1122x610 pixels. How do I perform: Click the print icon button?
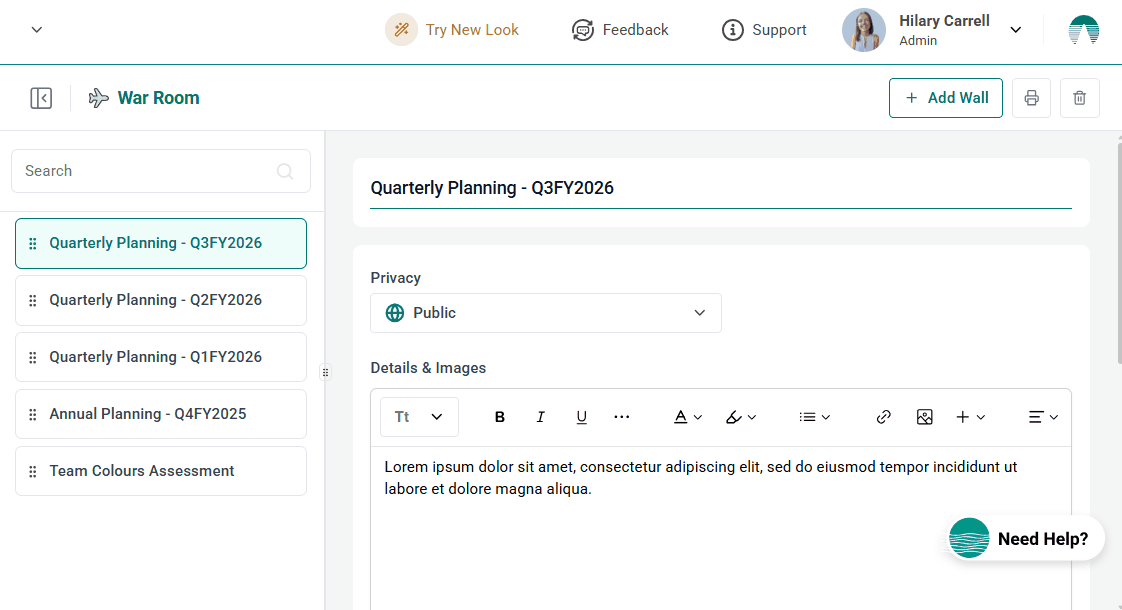pos(1031,98)
